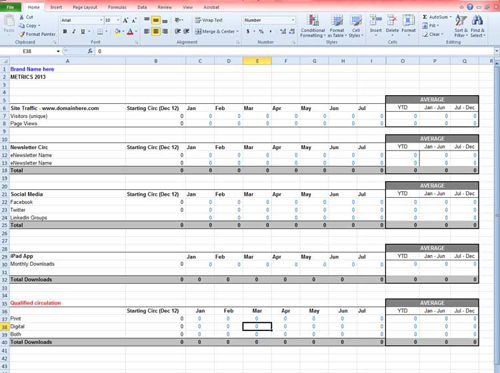Set Top Align vertical alignment

(147, 20)
